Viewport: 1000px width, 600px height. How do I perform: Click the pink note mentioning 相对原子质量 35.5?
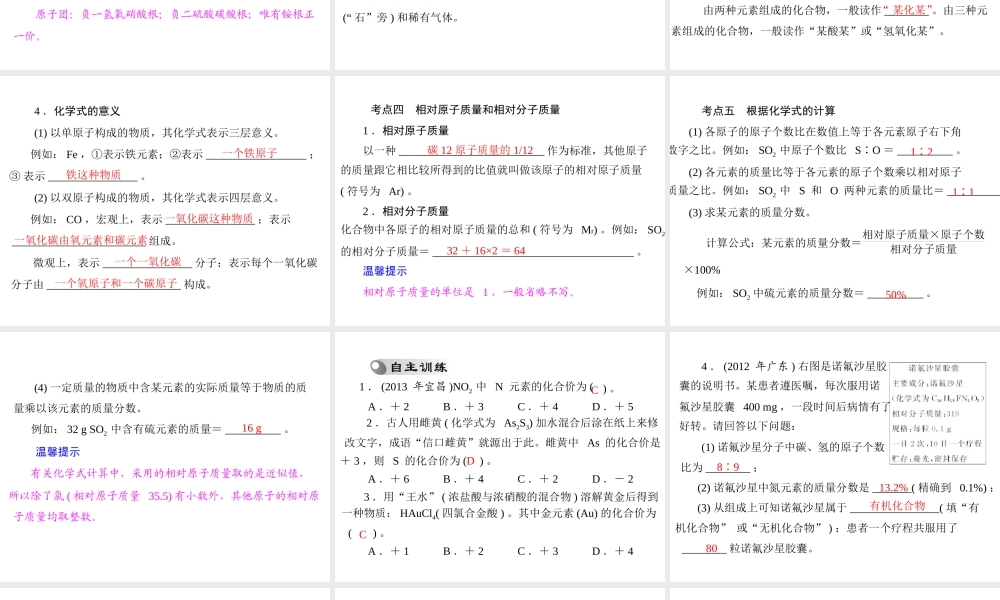point(164,495)
